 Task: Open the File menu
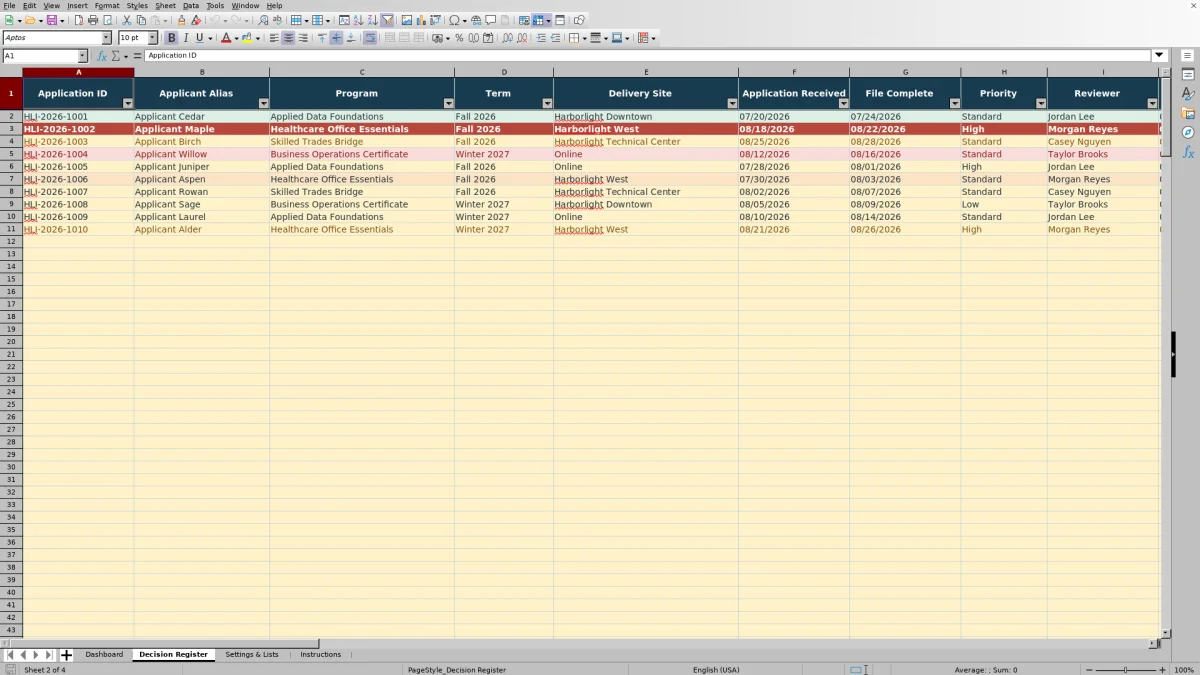pyautogui.click(x=9, y=6)
